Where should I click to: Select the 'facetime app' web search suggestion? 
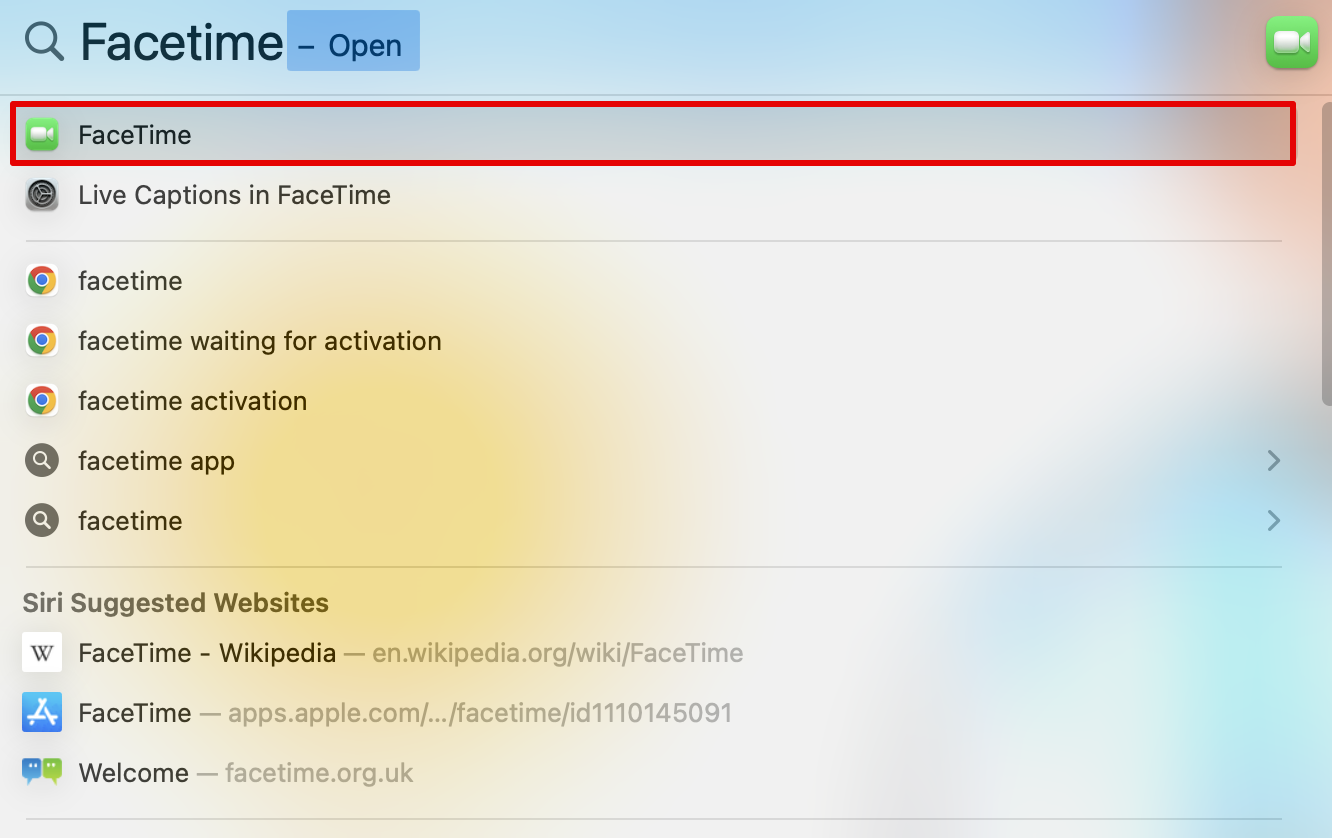653,461
